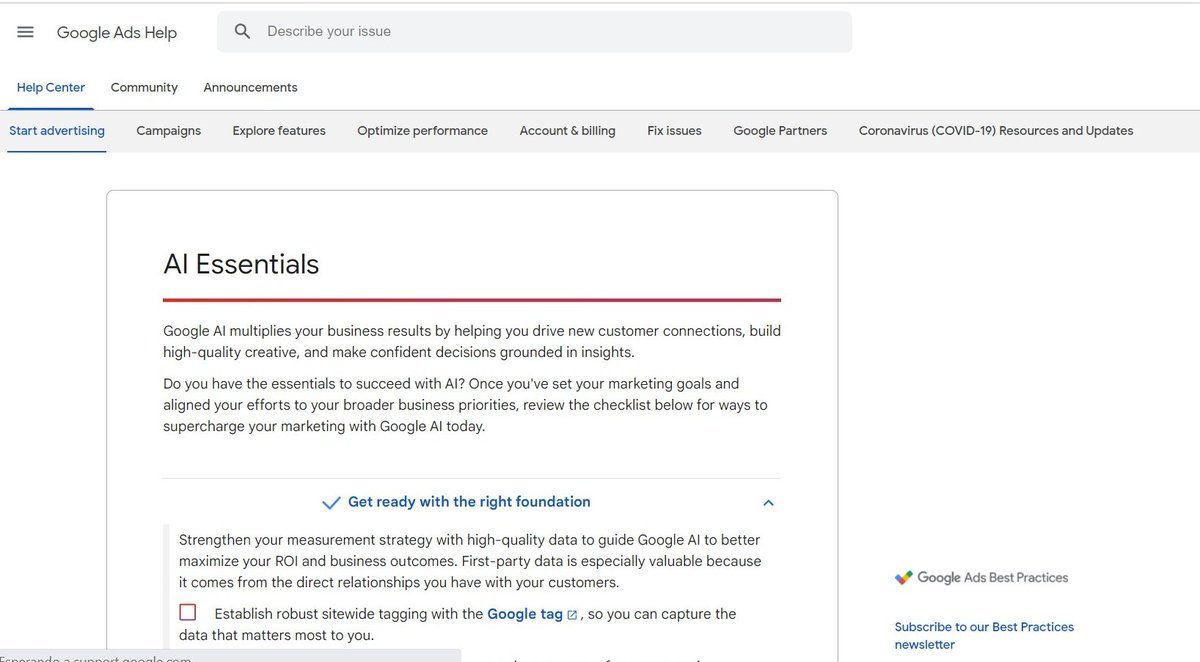Open the Campaigns section
The image size is (1200, 662).
click(168, 130)
